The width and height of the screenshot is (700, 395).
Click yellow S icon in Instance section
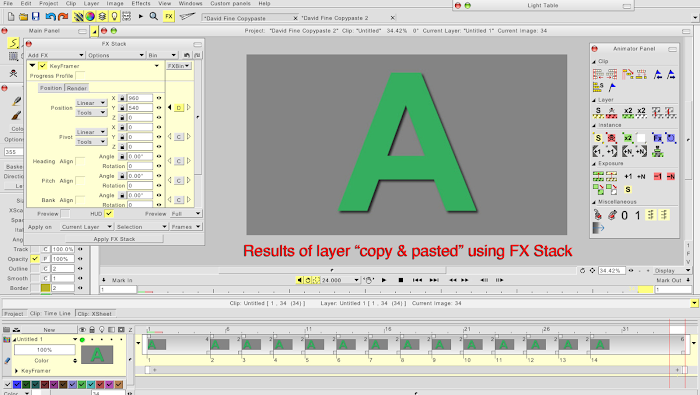(598, 138)
